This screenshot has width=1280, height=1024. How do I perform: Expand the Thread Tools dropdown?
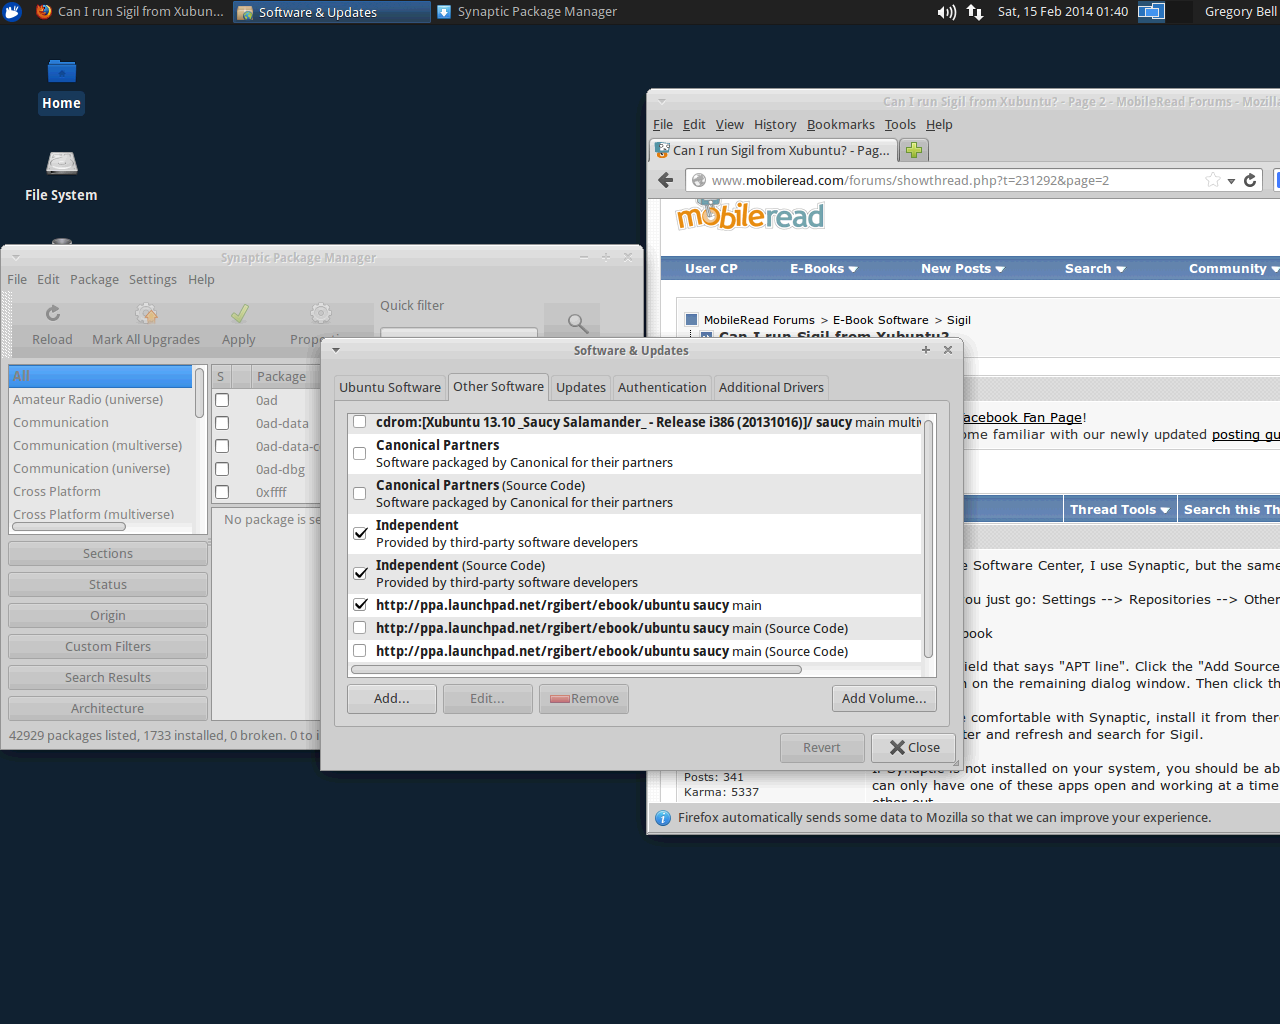click(1119, 509)
